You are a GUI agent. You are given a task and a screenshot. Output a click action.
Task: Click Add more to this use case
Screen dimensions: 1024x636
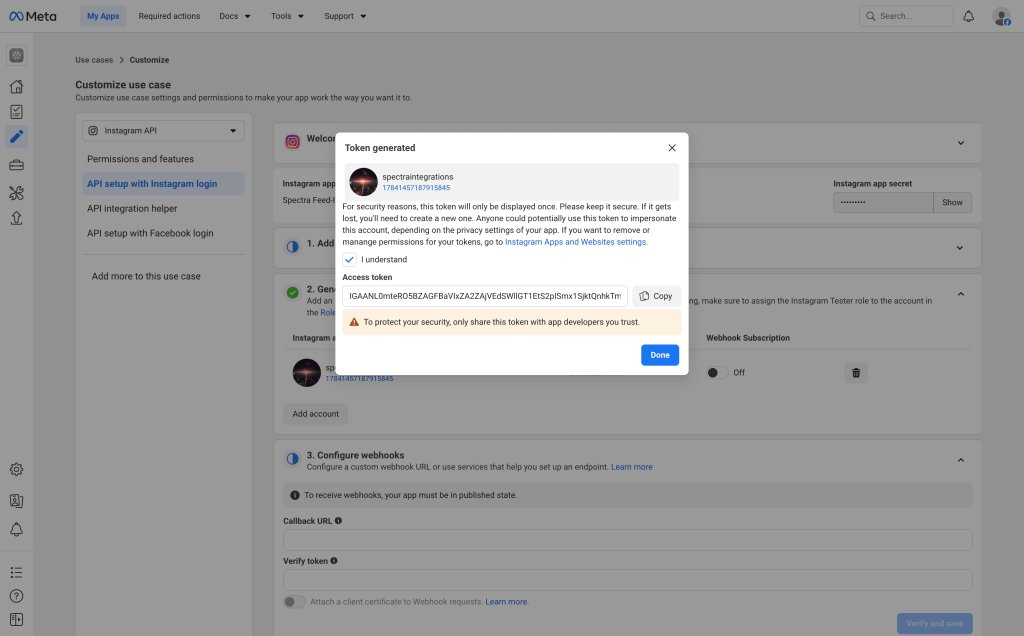click(146, 276)
